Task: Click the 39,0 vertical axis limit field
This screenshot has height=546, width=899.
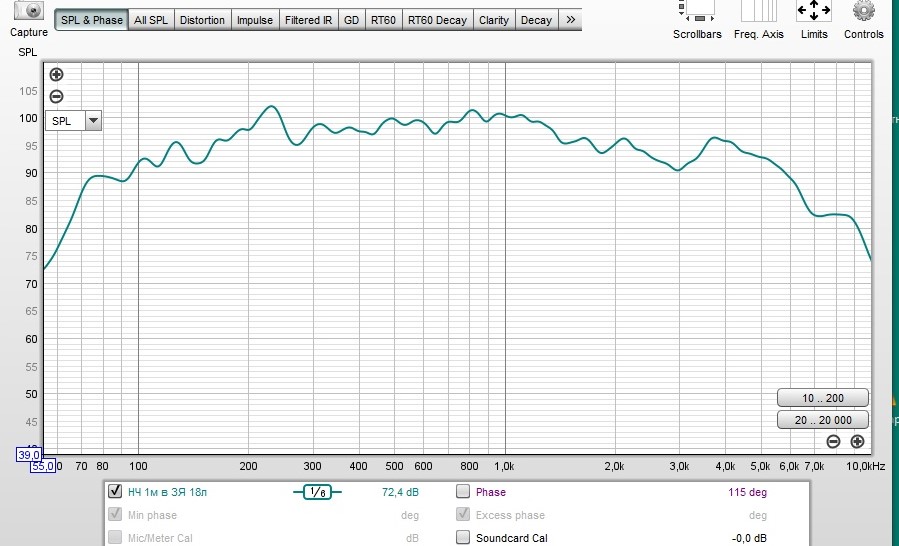Action: [29, 455]
